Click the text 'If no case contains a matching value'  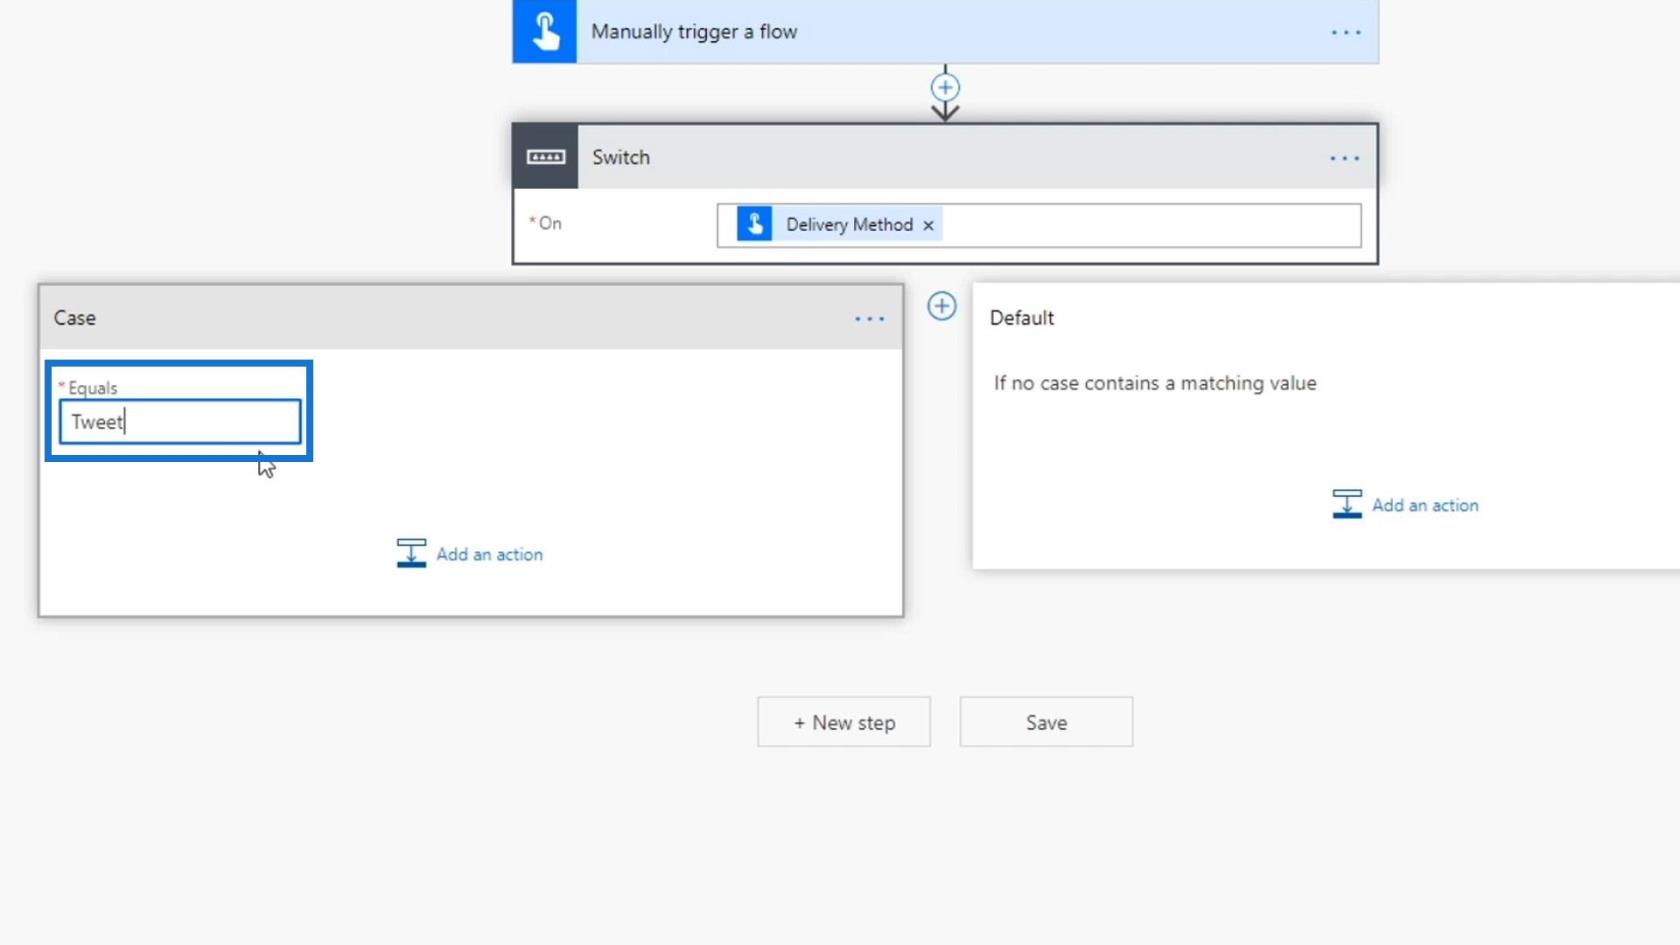[x=1155, y=383]
